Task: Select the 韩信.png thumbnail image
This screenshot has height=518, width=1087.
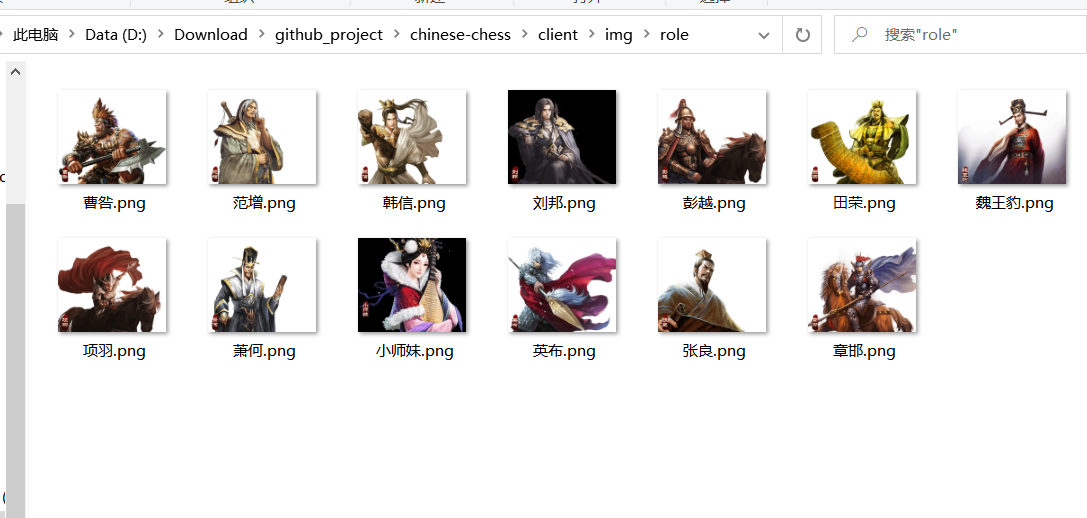Action: click(x=412, y=137)
